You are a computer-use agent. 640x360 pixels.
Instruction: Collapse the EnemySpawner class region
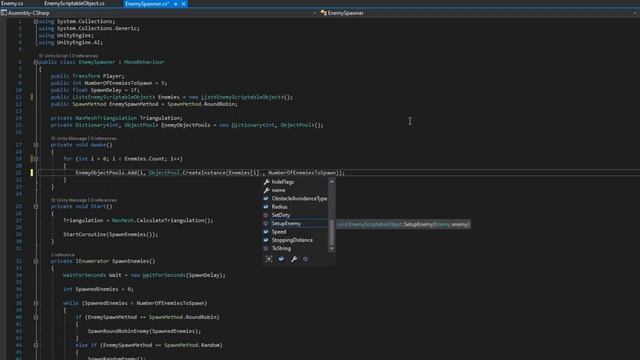(x=36, y=62)
